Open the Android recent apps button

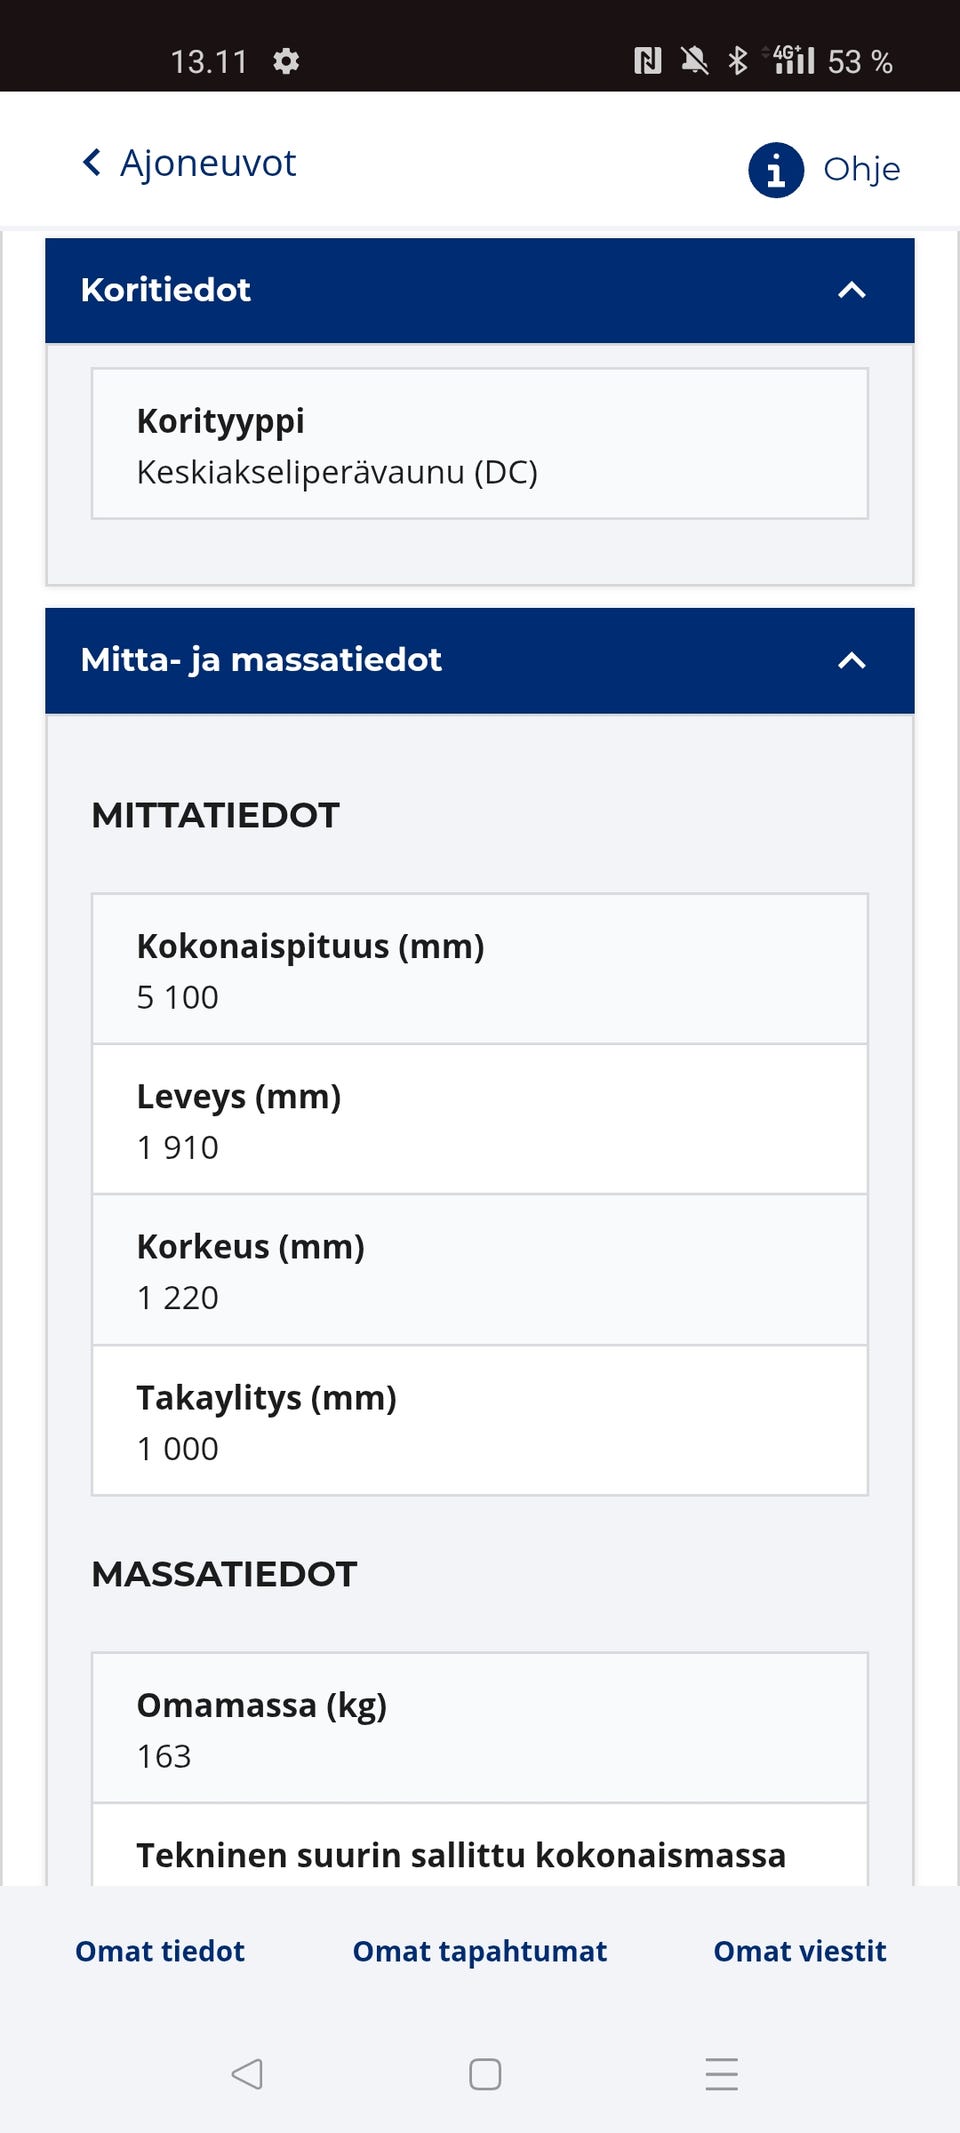pos(721,2074)
